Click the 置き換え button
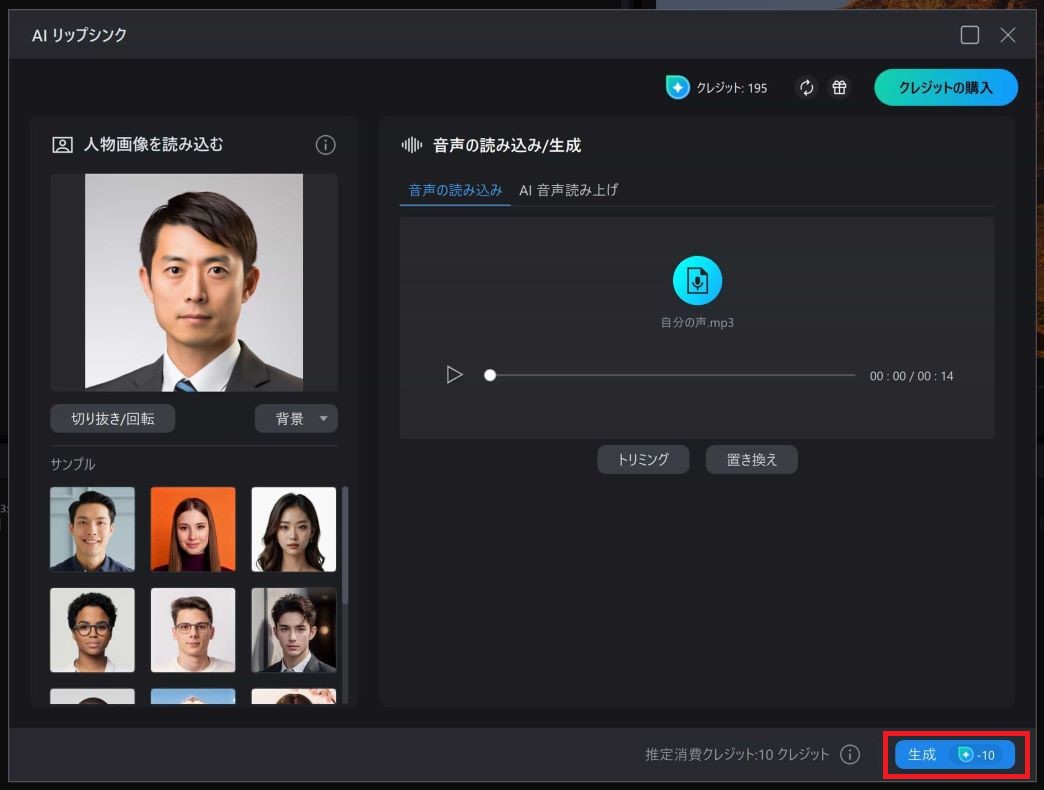 click(x=751, y=459)
